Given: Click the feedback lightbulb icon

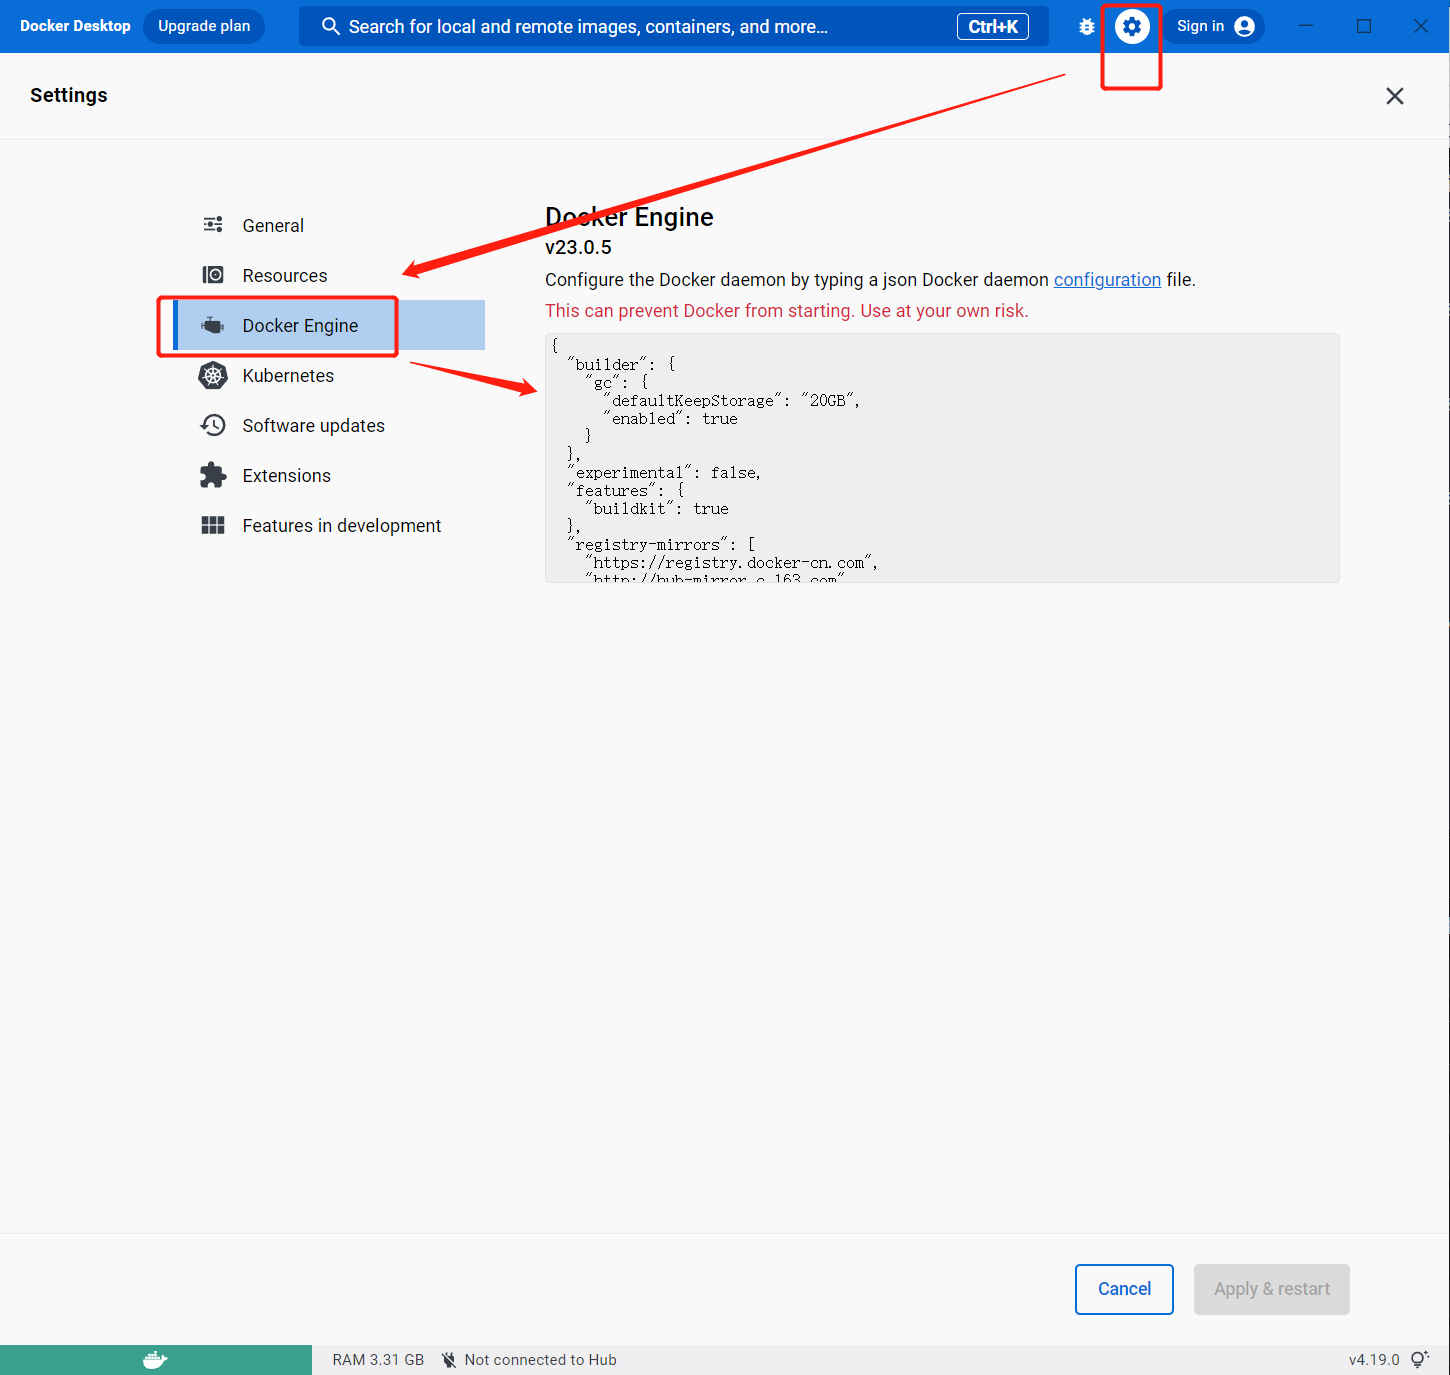Looking at the screenshot, I should (x=1420, y=1359).
